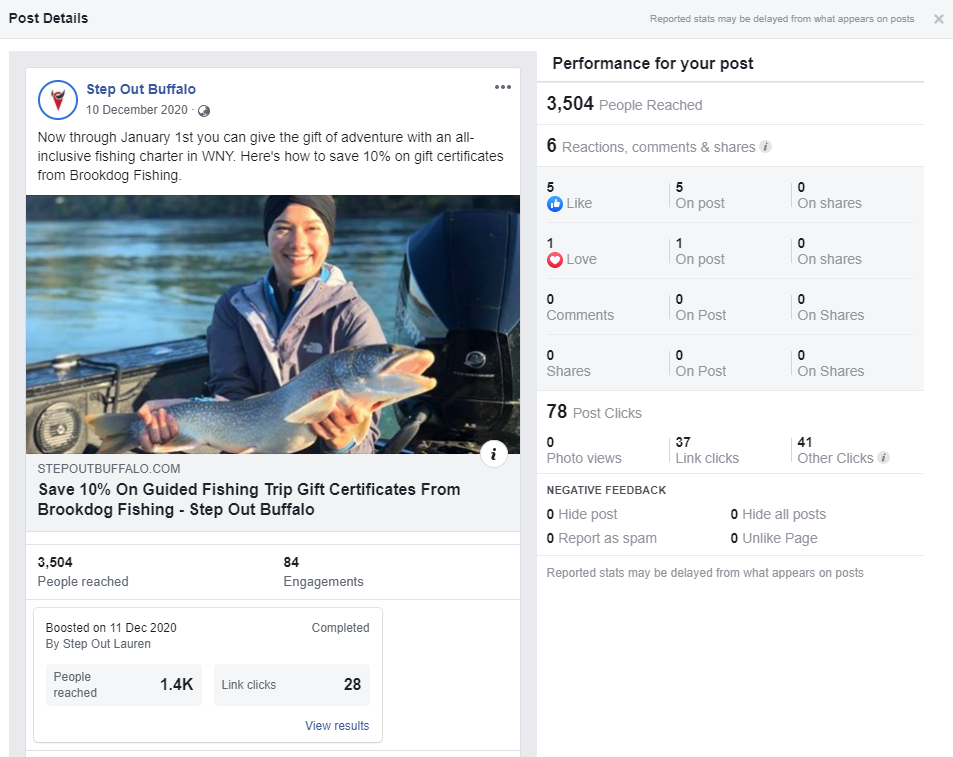Click the blue Like reaction icon
The image size is (953, 757).
[554, 204]
